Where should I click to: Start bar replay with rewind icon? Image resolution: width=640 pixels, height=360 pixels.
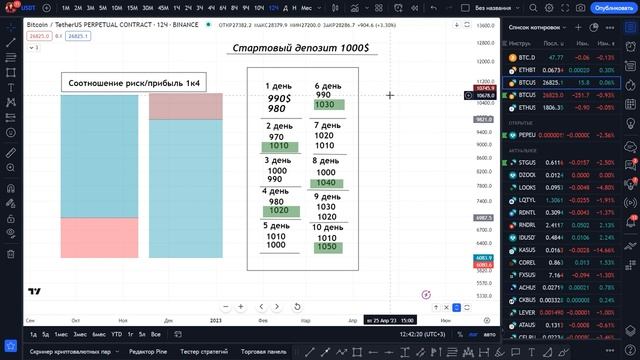click(x=414, y=8)
